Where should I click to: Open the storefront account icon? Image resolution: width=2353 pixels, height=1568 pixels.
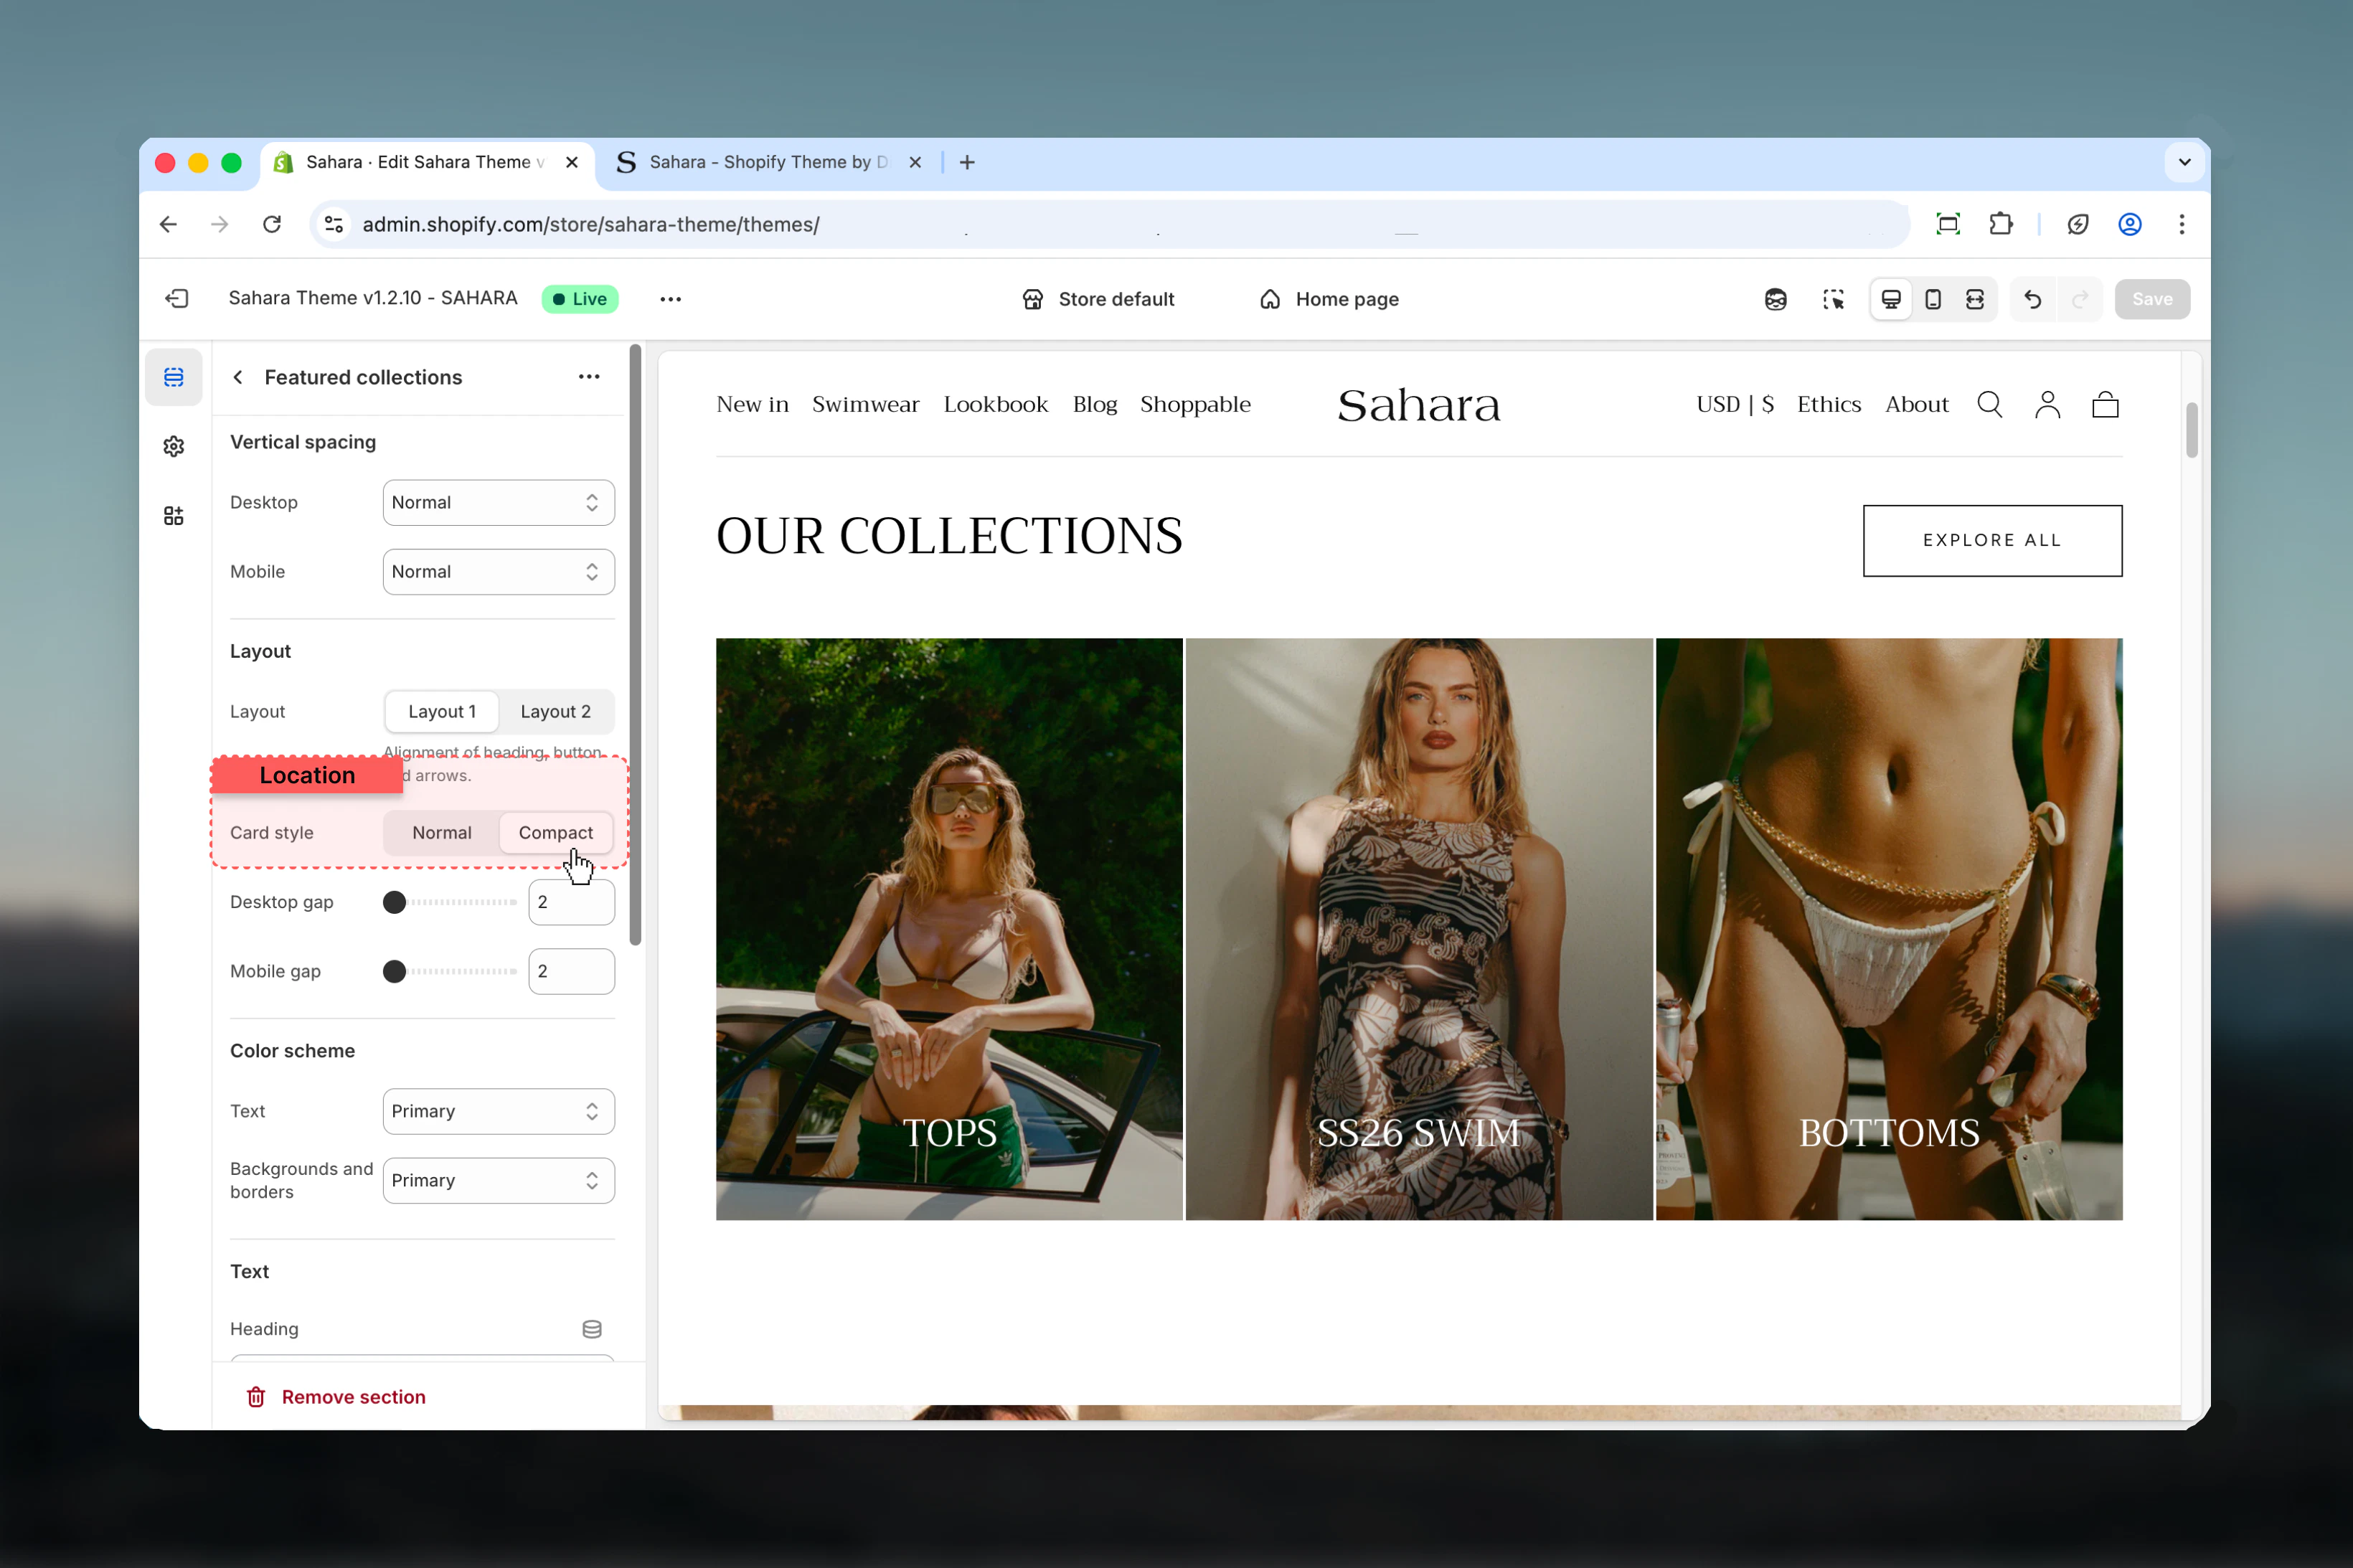[2048, 404]
